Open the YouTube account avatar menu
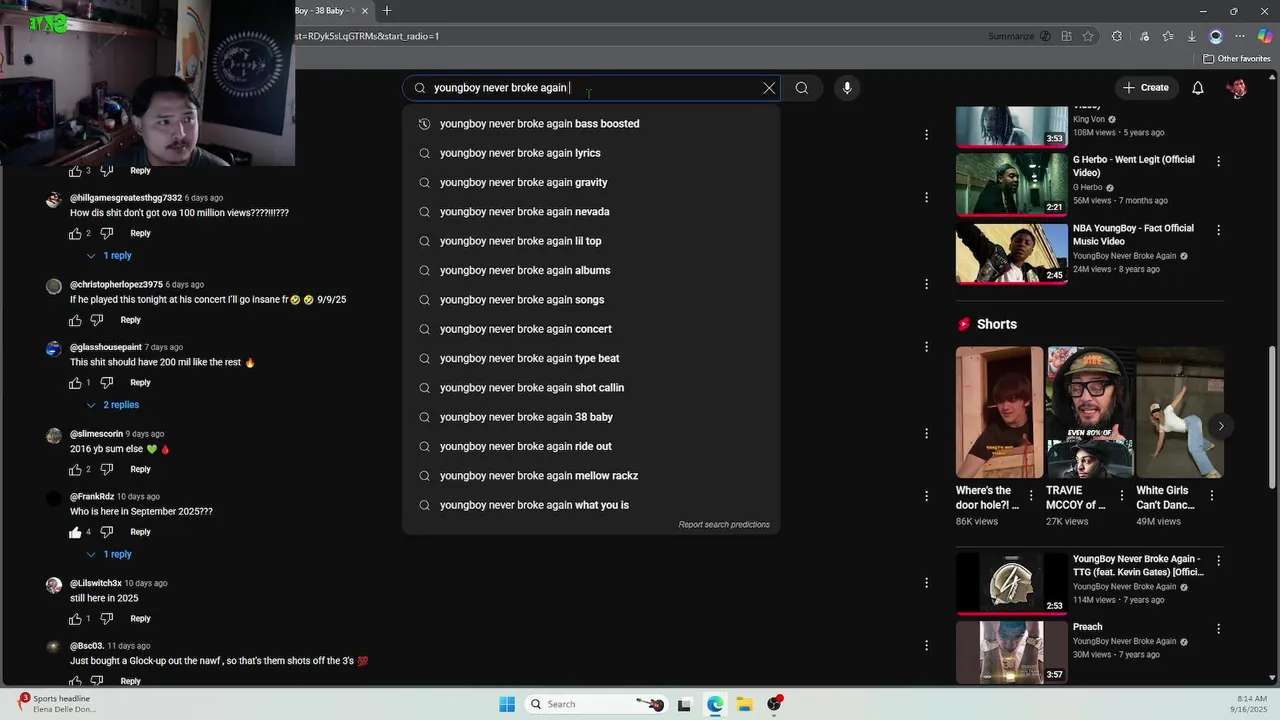 pyautogui.click(x=1238, y=88)
